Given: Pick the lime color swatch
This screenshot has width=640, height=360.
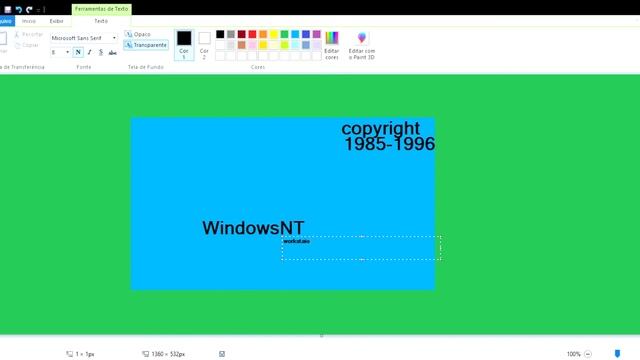Looking at the screenshot, I should point(284,45).
